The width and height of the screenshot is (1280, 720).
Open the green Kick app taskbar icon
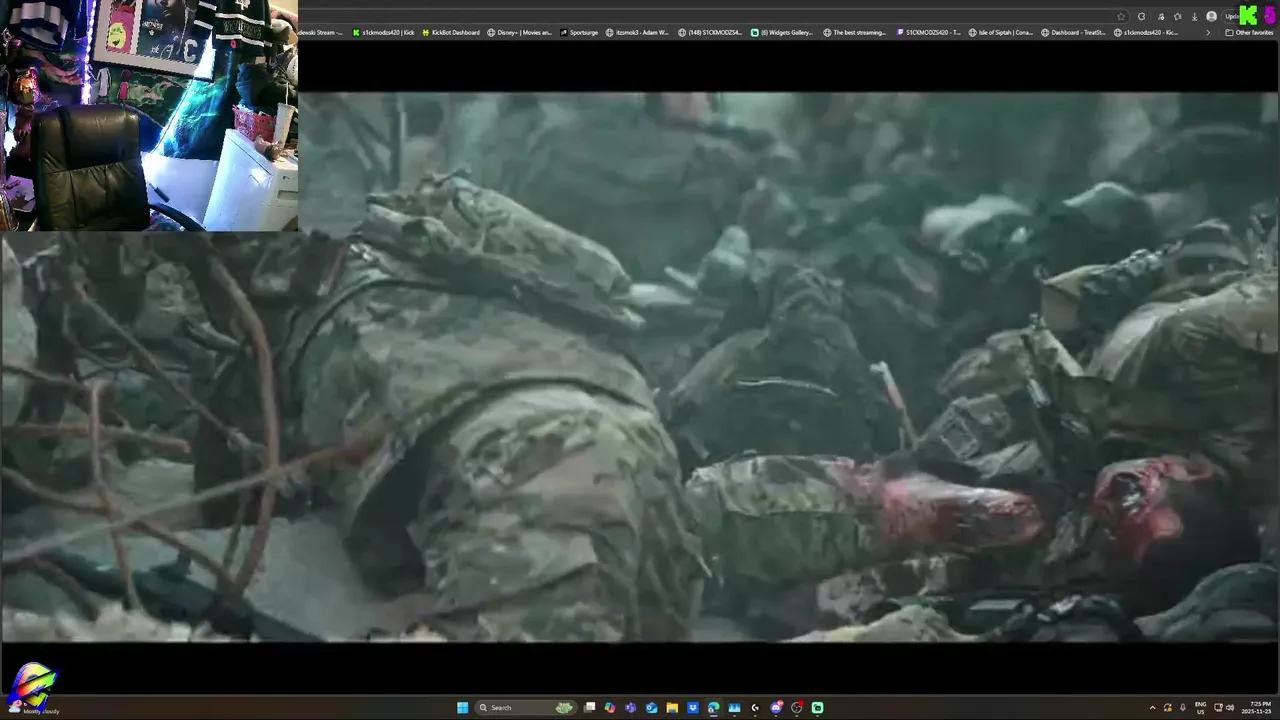817,707
